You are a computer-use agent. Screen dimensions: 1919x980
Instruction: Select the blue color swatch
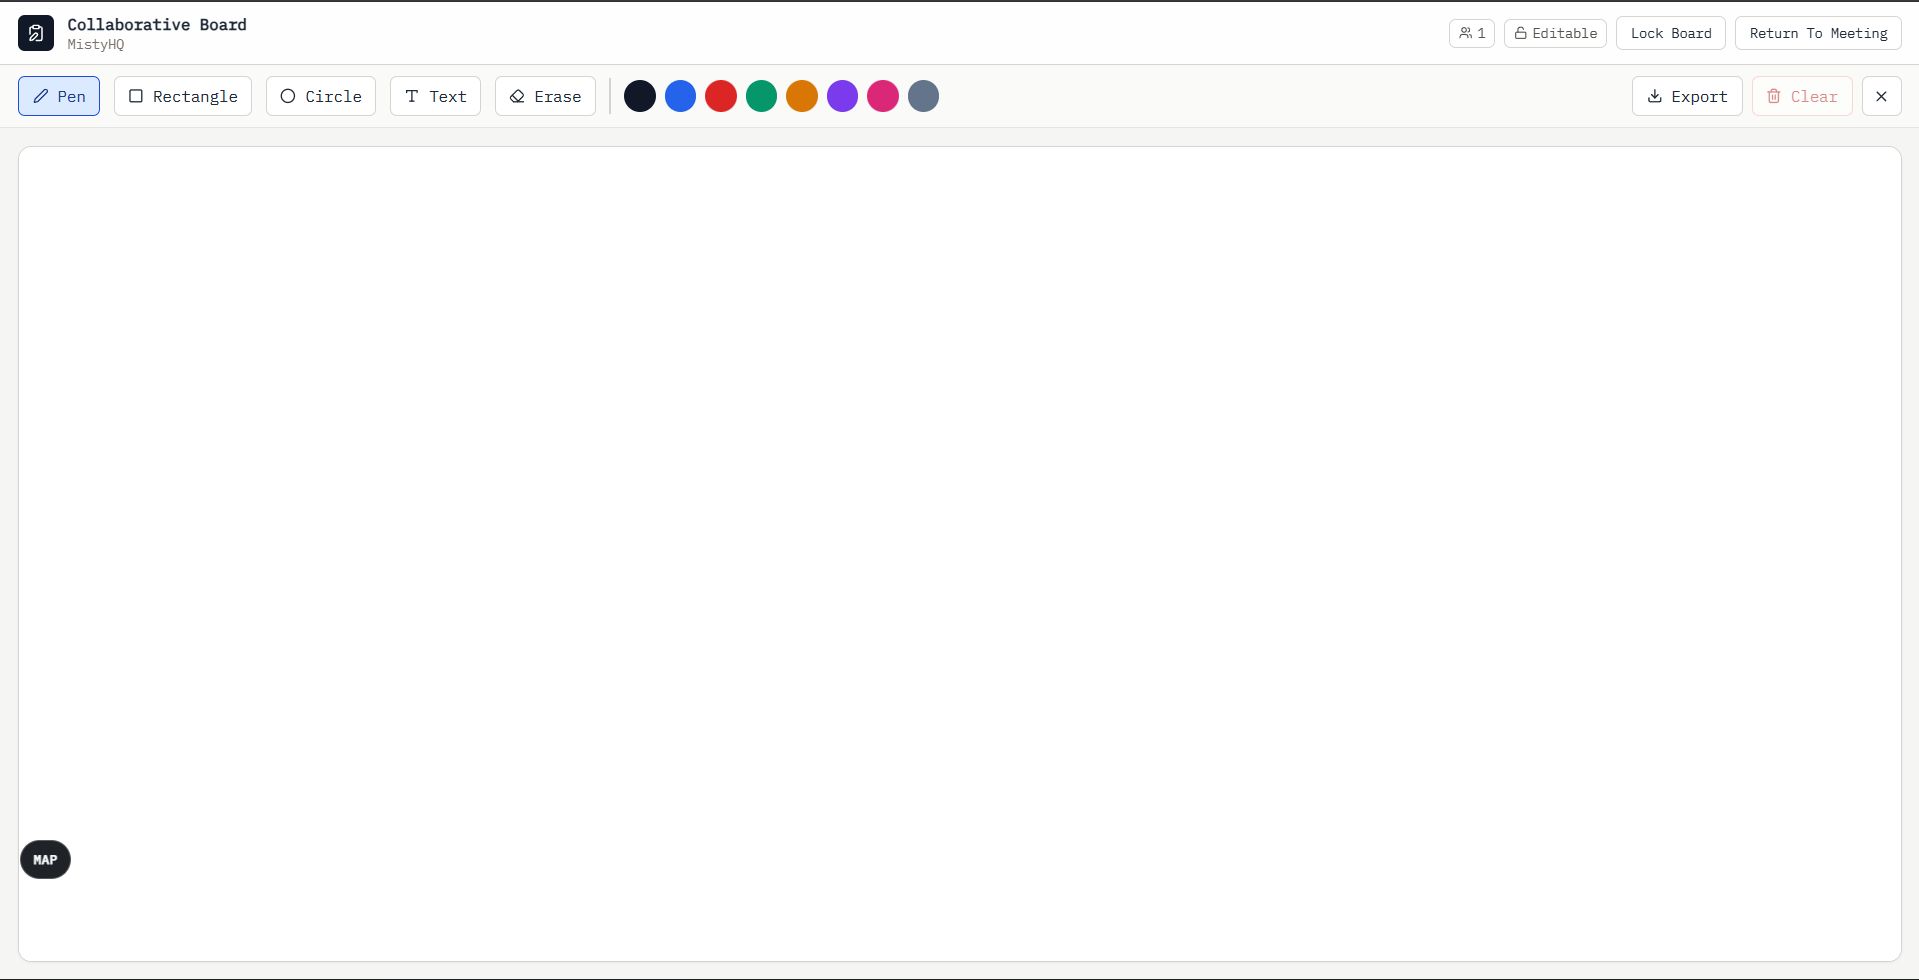click(680, 96)
